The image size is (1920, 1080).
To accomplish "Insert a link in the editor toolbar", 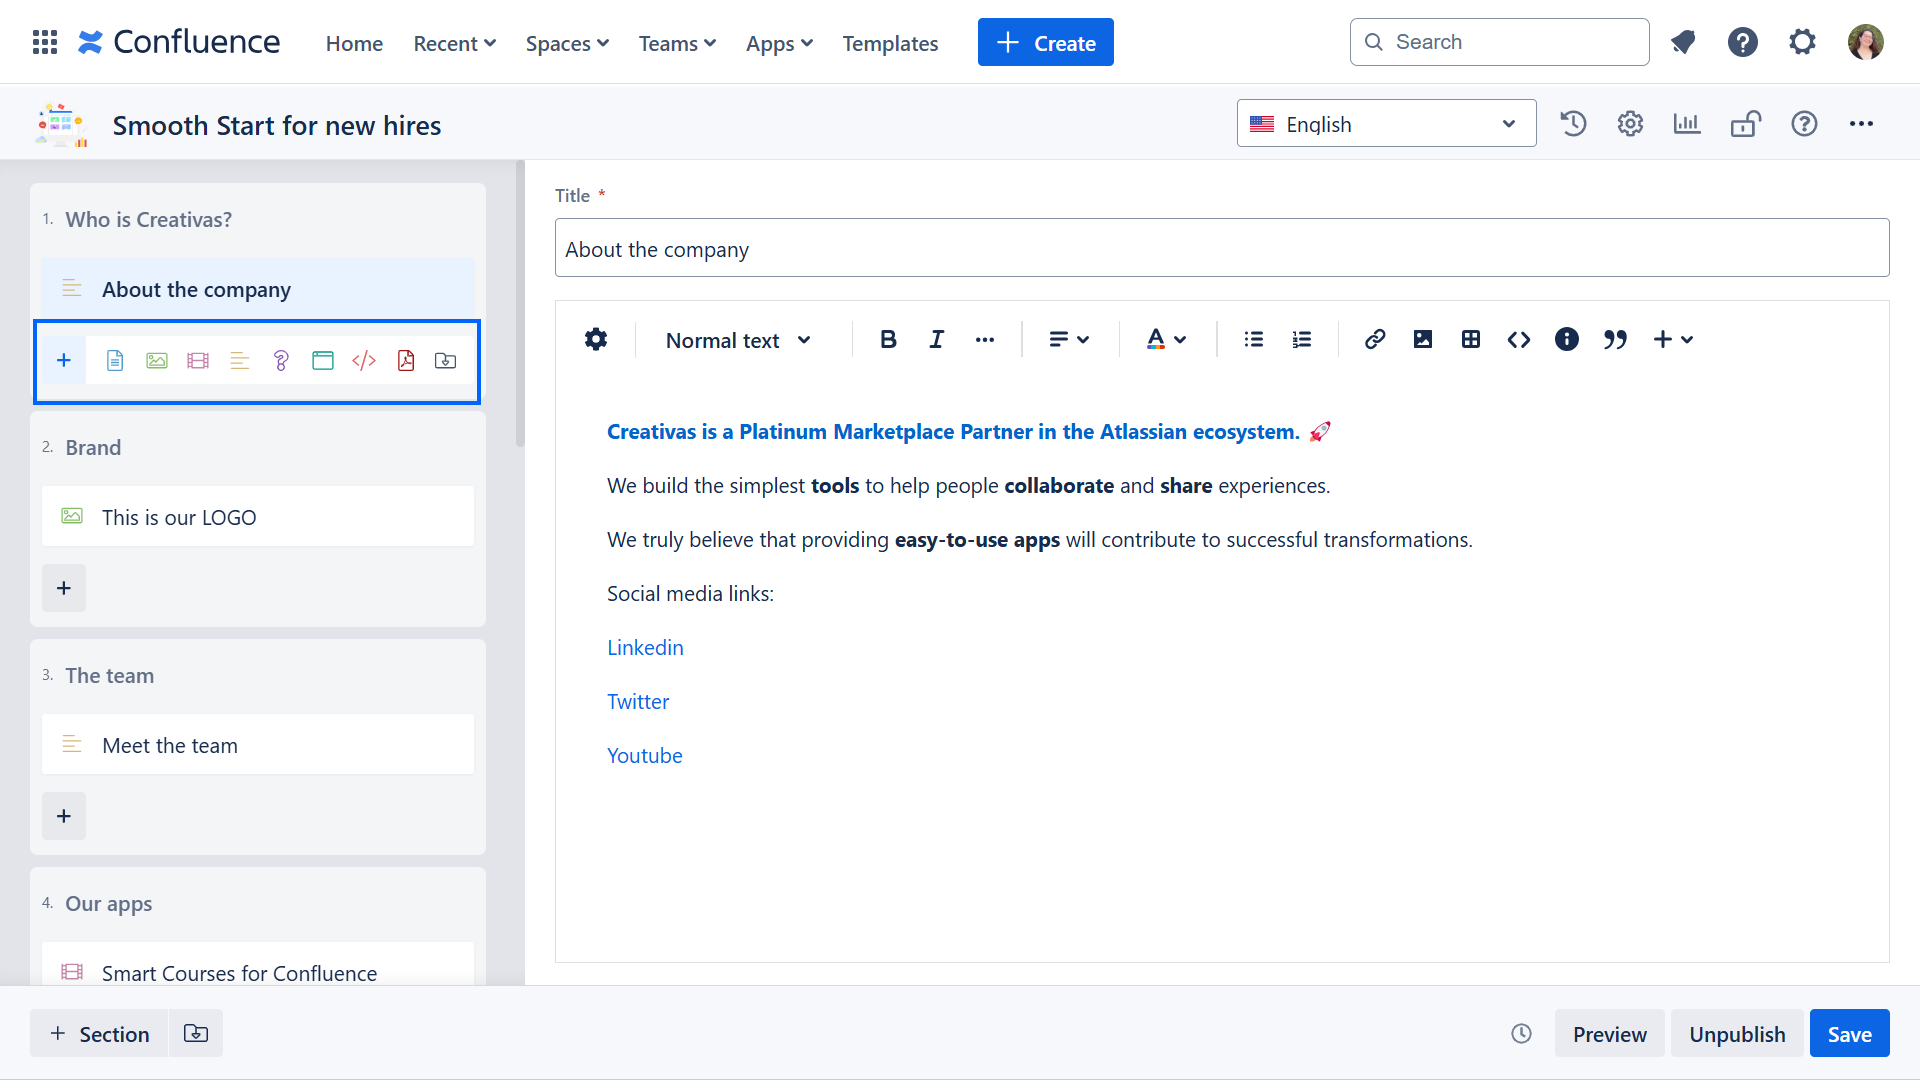I will tap(1375, 340).
